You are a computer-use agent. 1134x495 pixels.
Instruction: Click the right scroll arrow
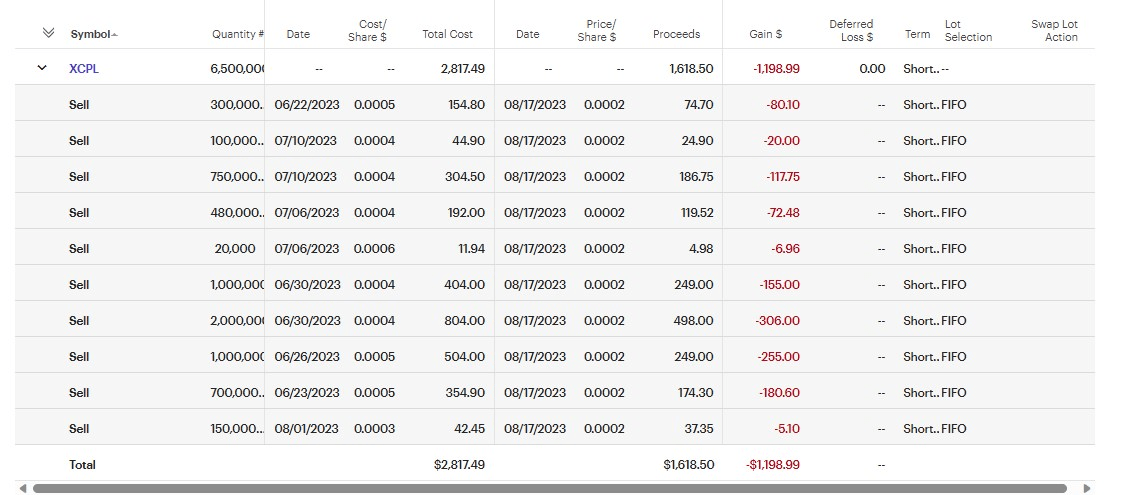[x=1087, y=488]
